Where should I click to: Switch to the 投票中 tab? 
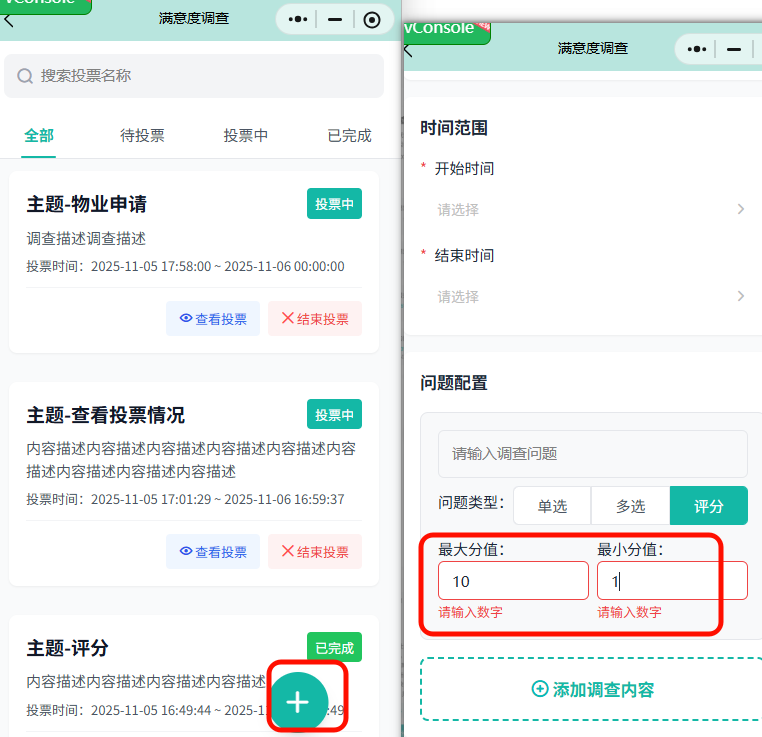[x=245, y=136]
